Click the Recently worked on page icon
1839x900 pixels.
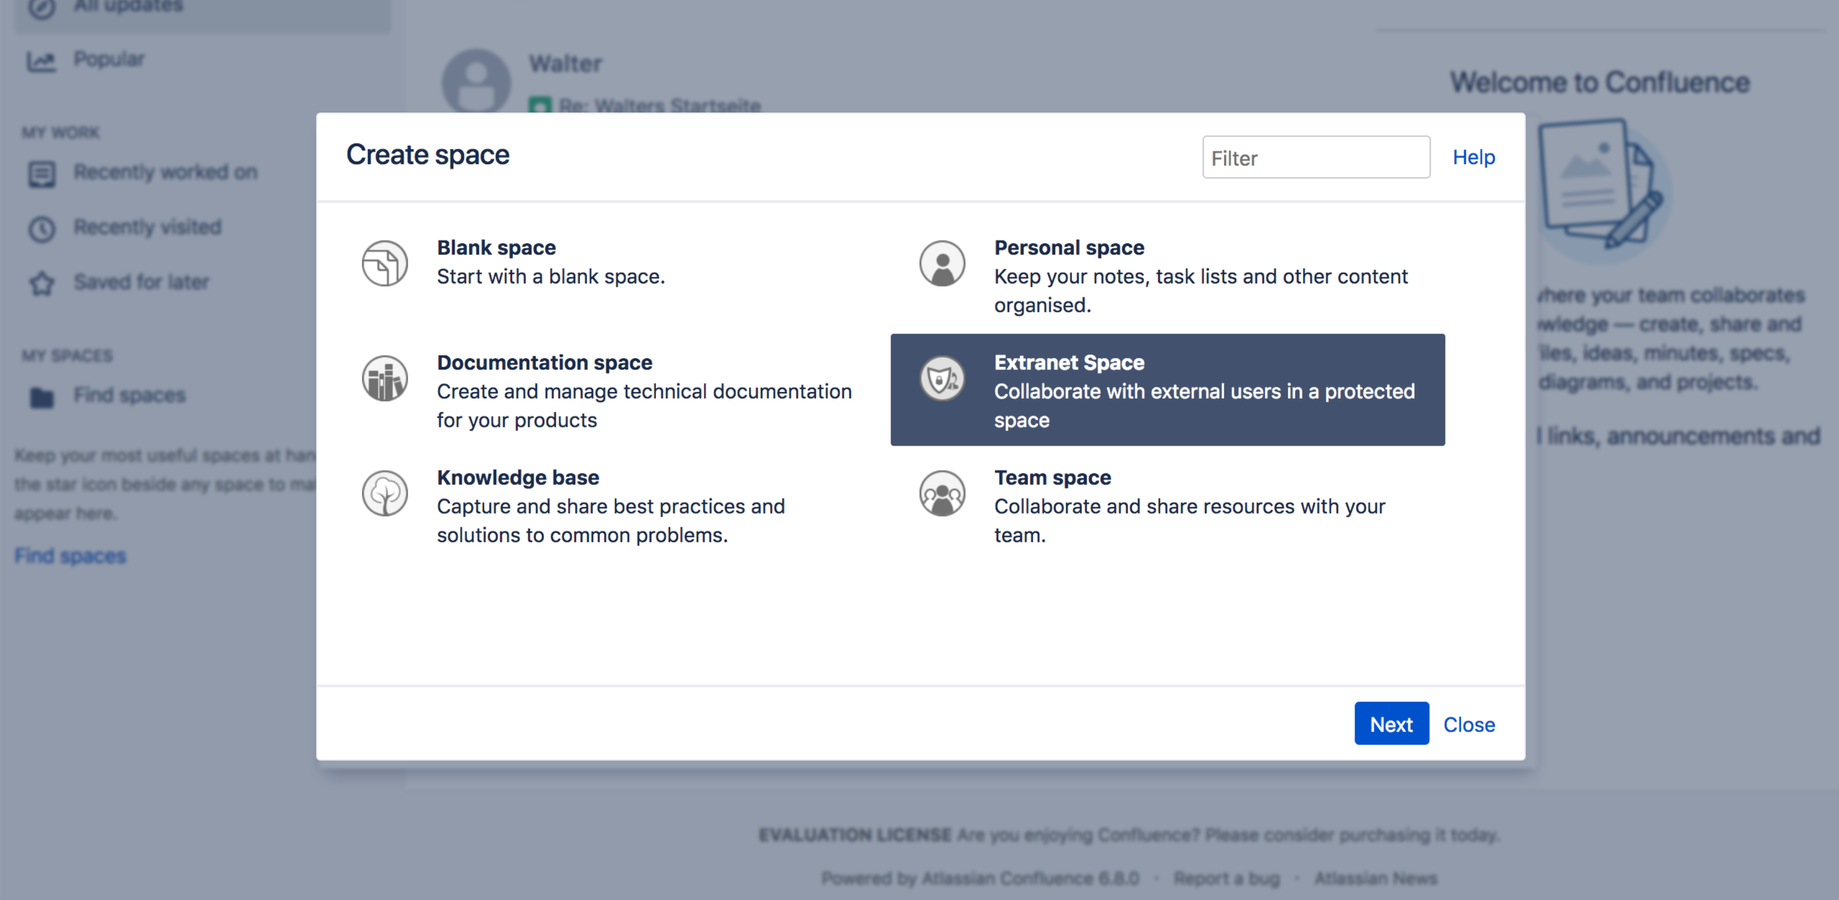coord(41,174)
